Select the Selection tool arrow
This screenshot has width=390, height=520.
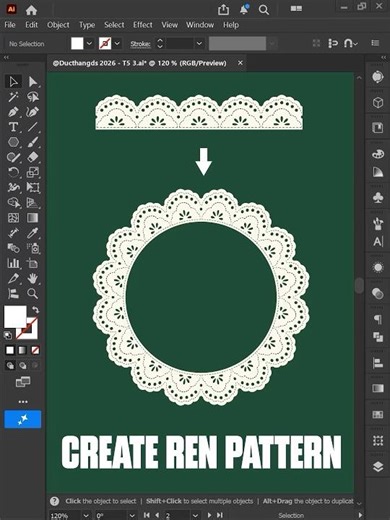coord(13,82)
